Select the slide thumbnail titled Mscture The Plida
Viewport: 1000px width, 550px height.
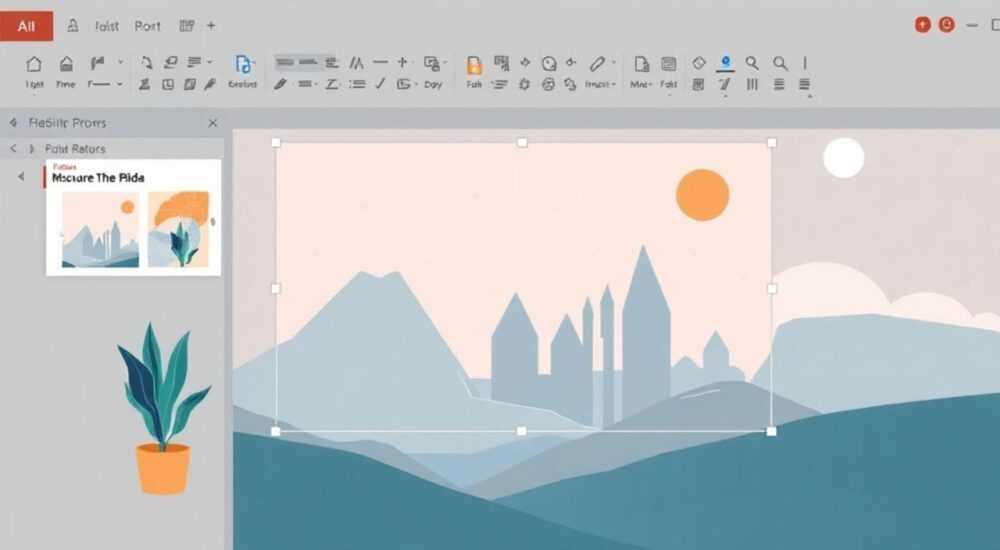pos(133,217)
